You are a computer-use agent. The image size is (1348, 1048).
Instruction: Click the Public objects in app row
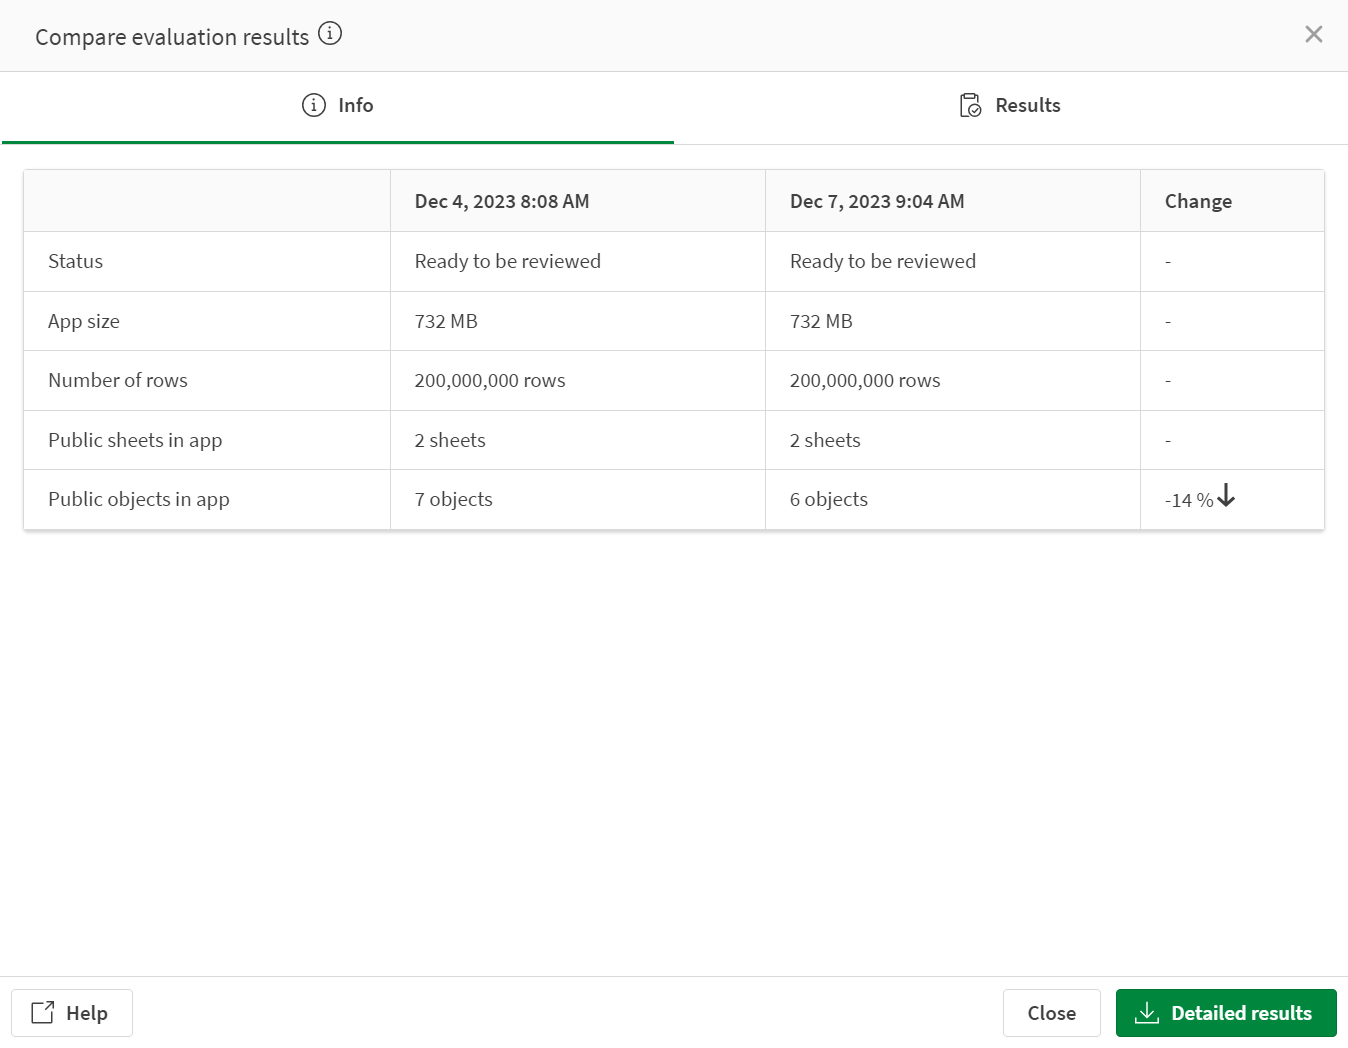[x=138, y=498]
